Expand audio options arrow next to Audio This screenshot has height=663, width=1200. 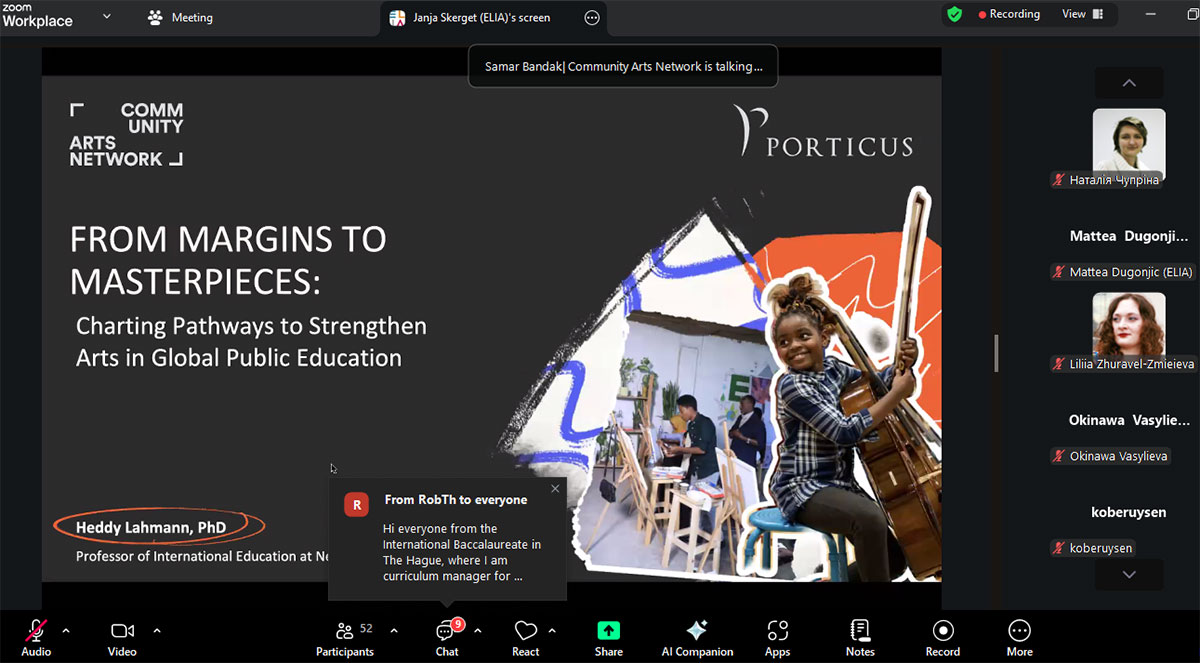coord(66,630)
